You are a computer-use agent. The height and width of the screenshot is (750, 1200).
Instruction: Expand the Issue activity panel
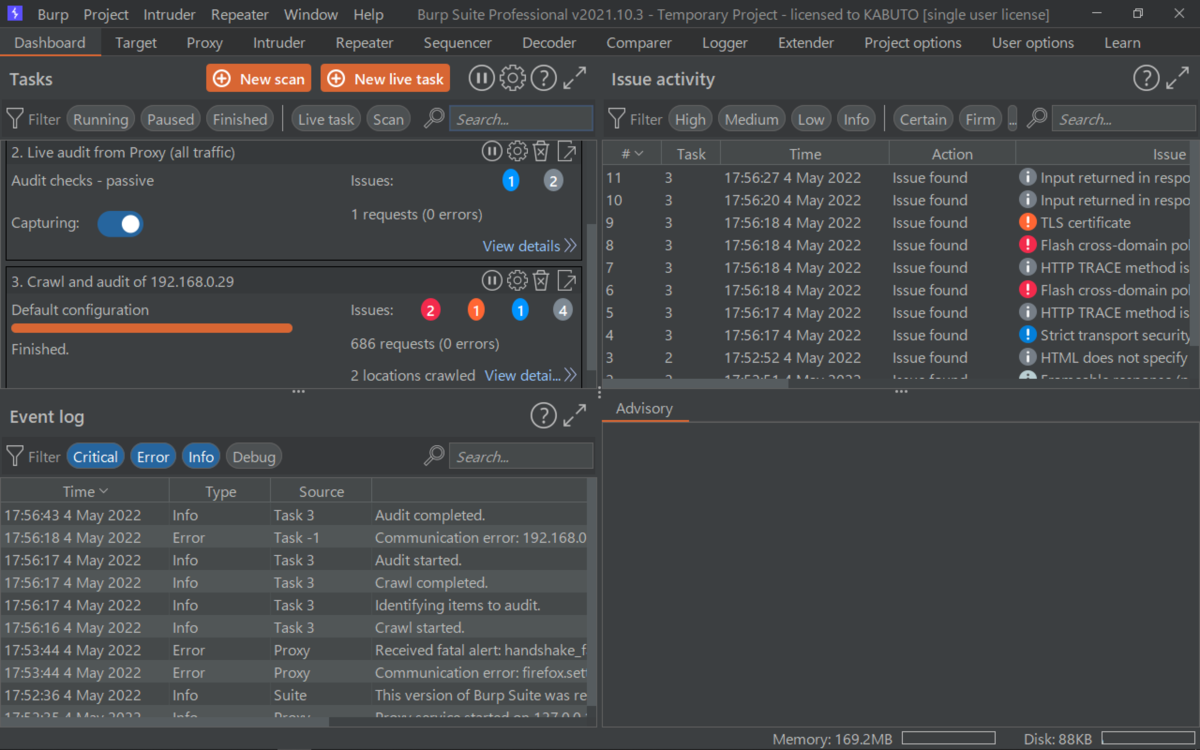coord(1178,79)
